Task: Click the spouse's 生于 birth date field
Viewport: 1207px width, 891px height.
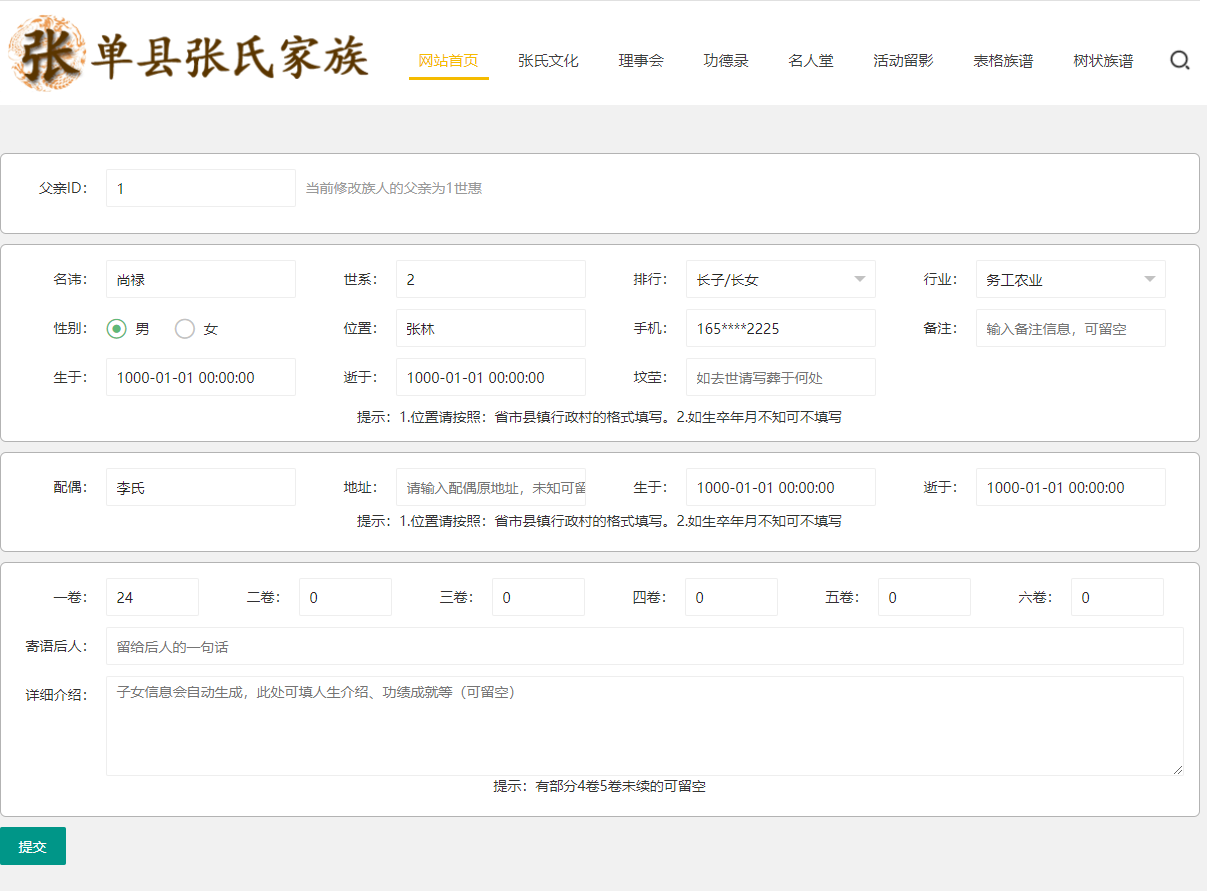Action: point(781,487)
